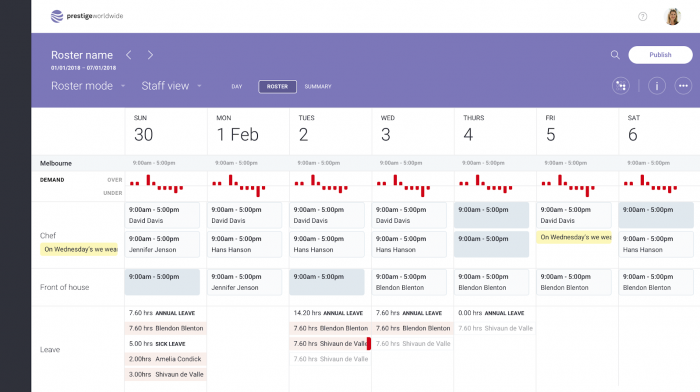Image resolution: width=700 pixels, height=392 pixels.
Task: Select the Roster view tab
Action: pos(277,87)
